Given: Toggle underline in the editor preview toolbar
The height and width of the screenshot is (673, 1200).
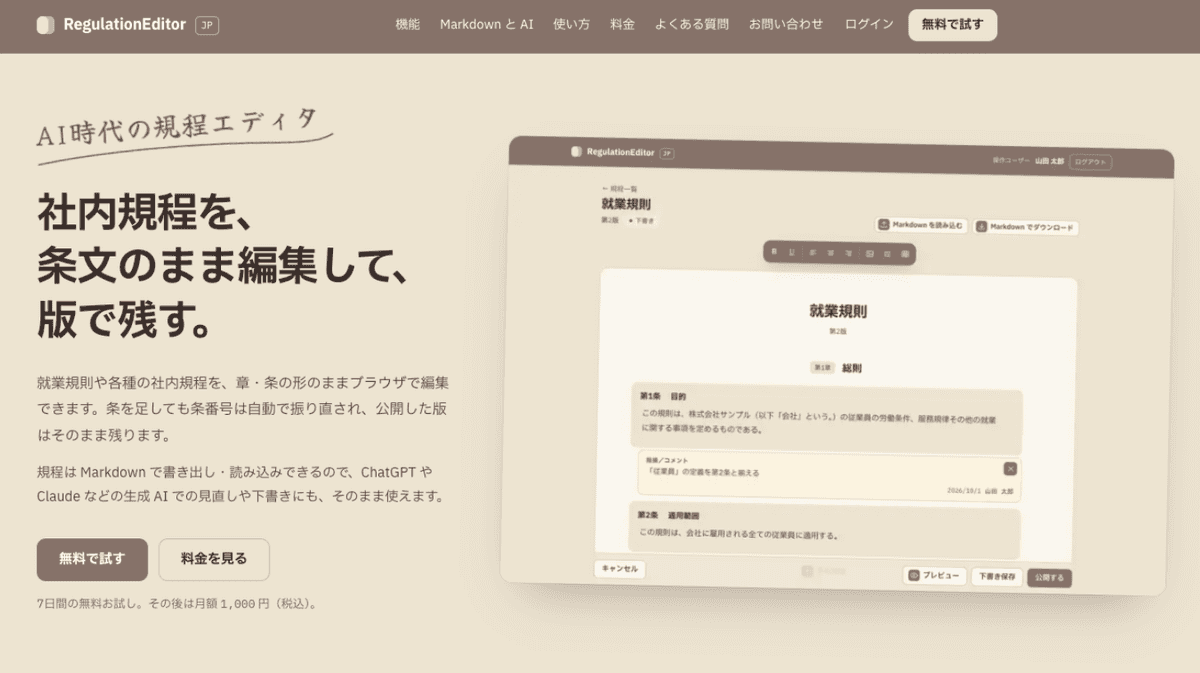Looking at the screenshot, I should click(791, 252).
